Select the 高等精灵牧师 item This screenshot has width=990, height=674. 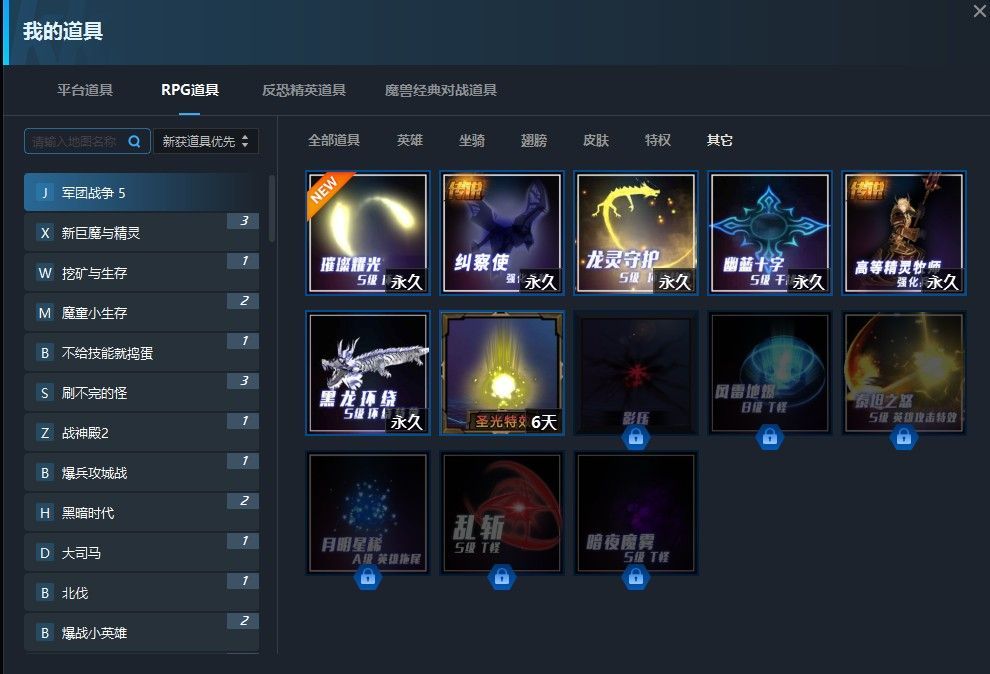[x=903, y=233]
